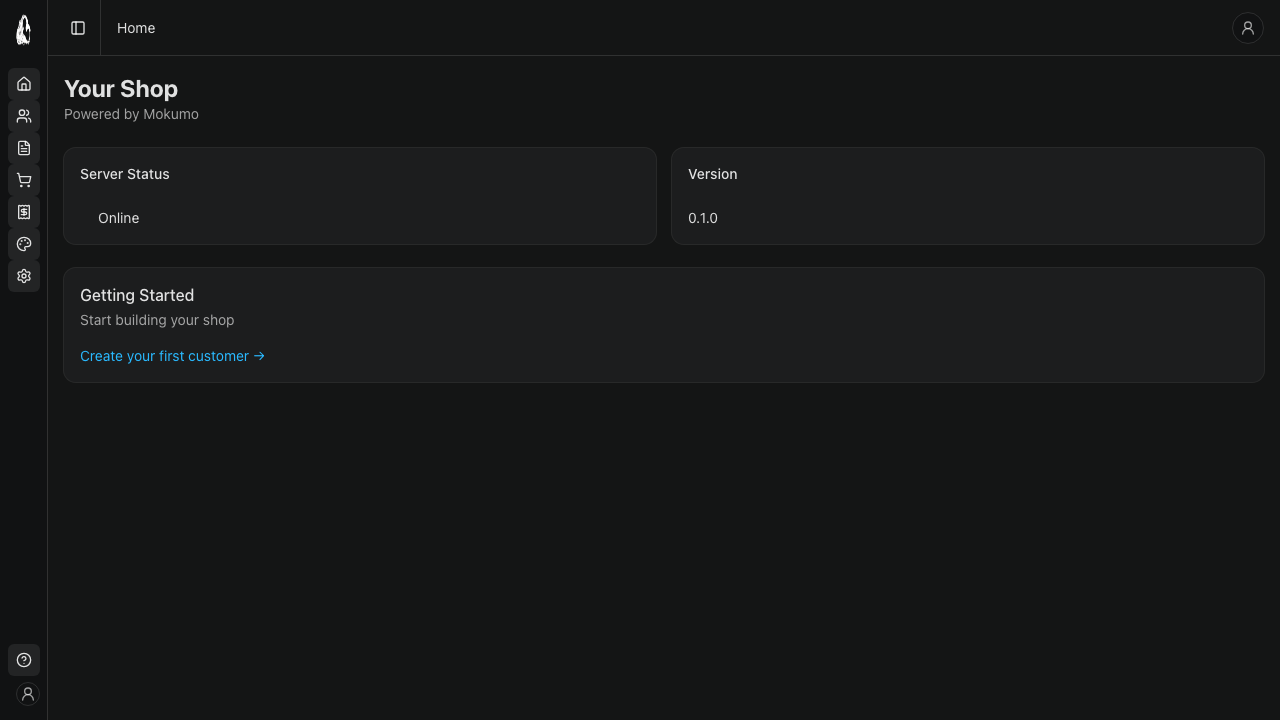Open the settings gear icon in the sidebar
The image size is (1280, 720).
(x=24, y=276)
